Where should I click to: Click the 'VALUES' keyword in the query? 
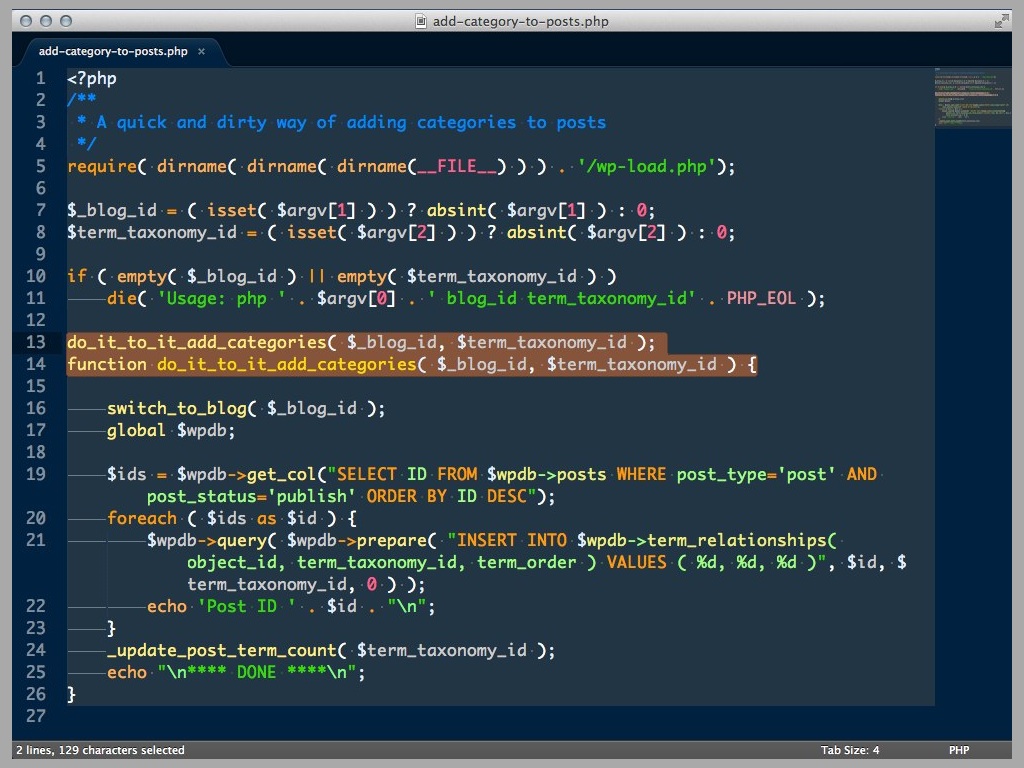(x=637, y=563)
